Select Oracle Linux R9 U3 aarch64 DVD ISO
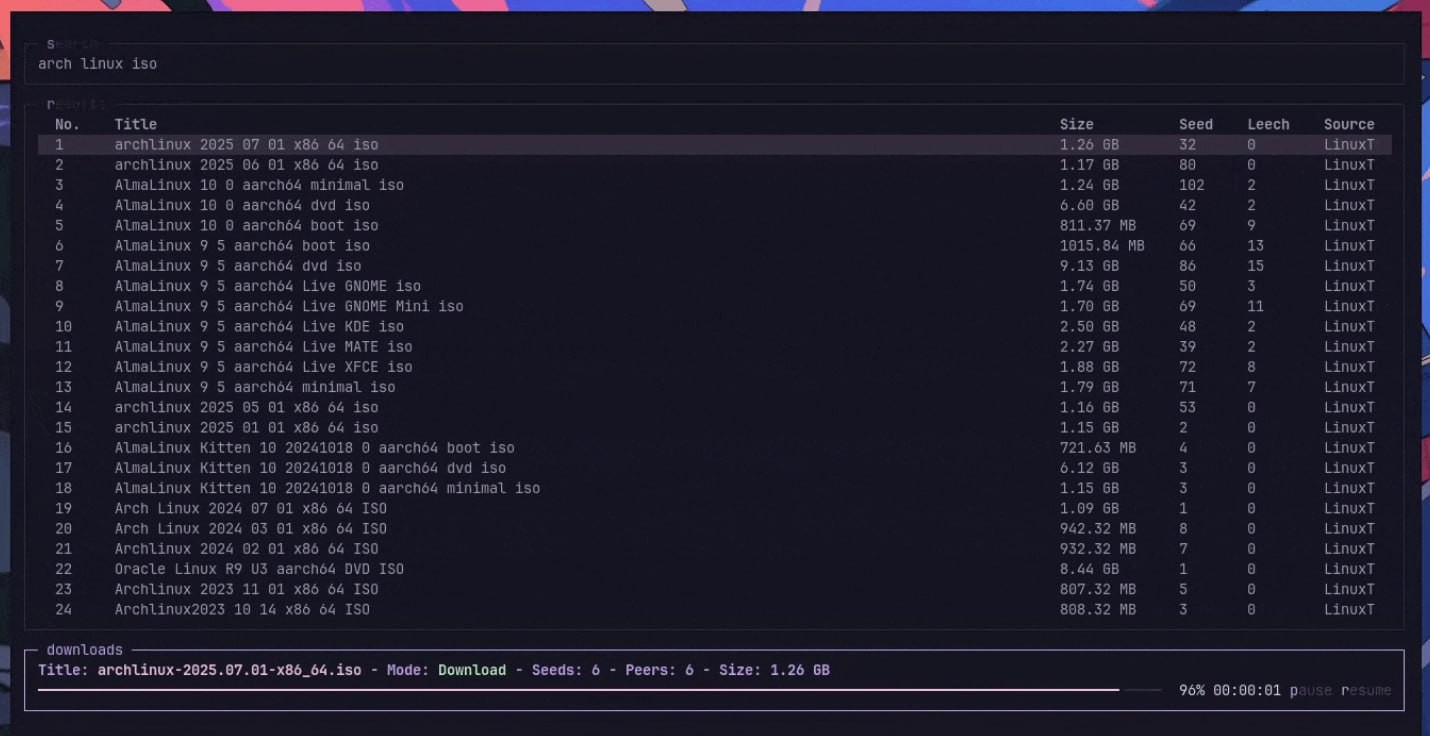The height and width of the screenshot is (736, 1430). click(259, 569)
